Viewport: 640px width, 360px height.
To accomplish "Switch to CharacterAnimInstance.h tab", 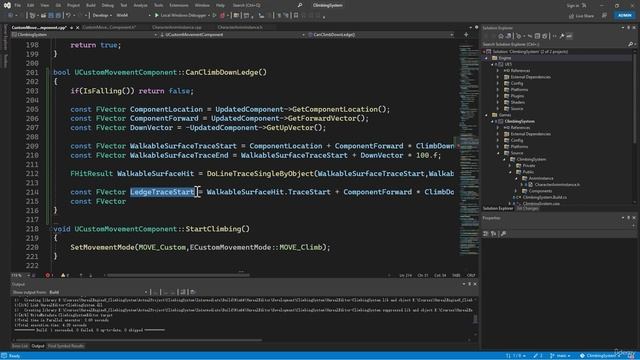I will [x=240, y=27].
